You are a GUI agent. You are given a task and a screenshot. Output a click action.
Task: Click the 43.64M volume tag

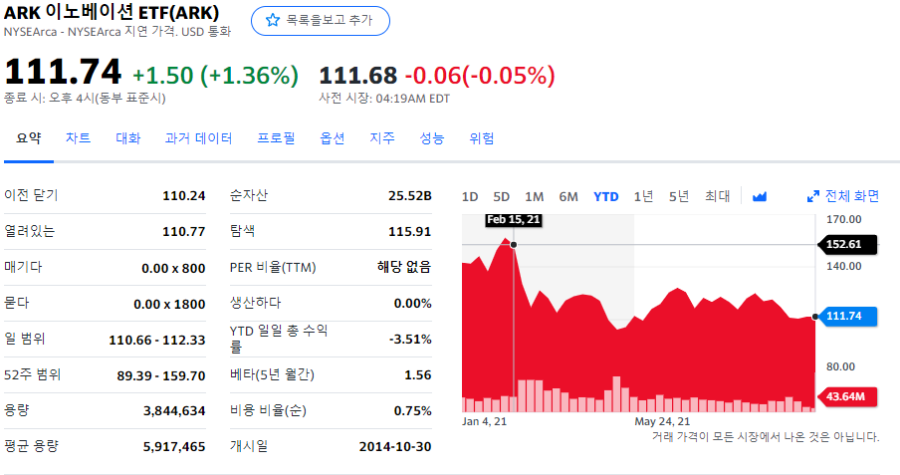pyautogui.click(x=847, y=396)
